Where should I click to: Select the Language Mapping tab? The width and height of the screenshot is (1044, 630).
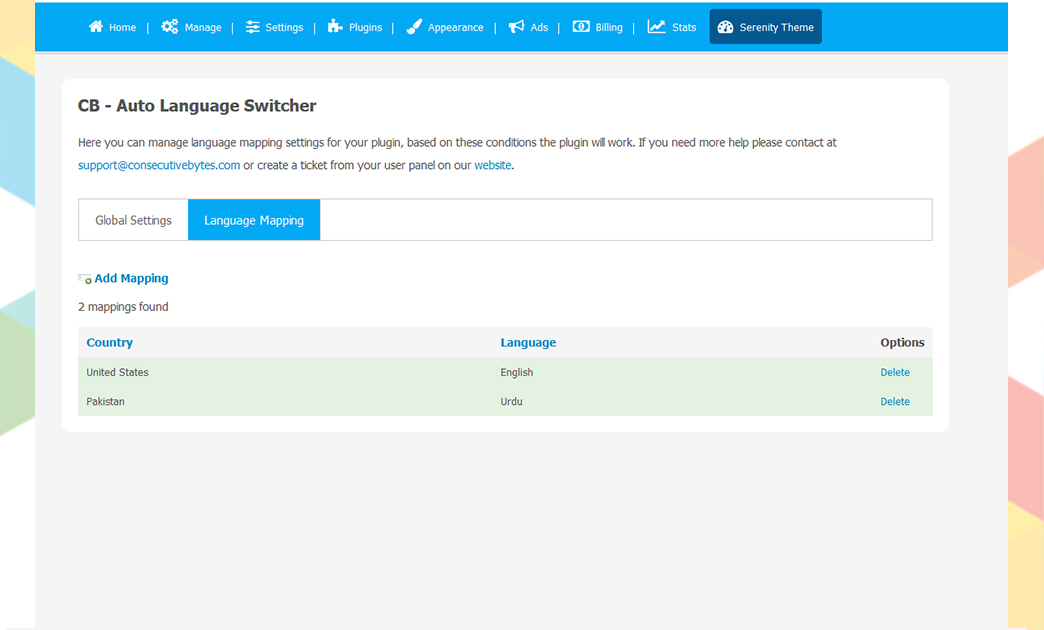[x=254, y=220]
